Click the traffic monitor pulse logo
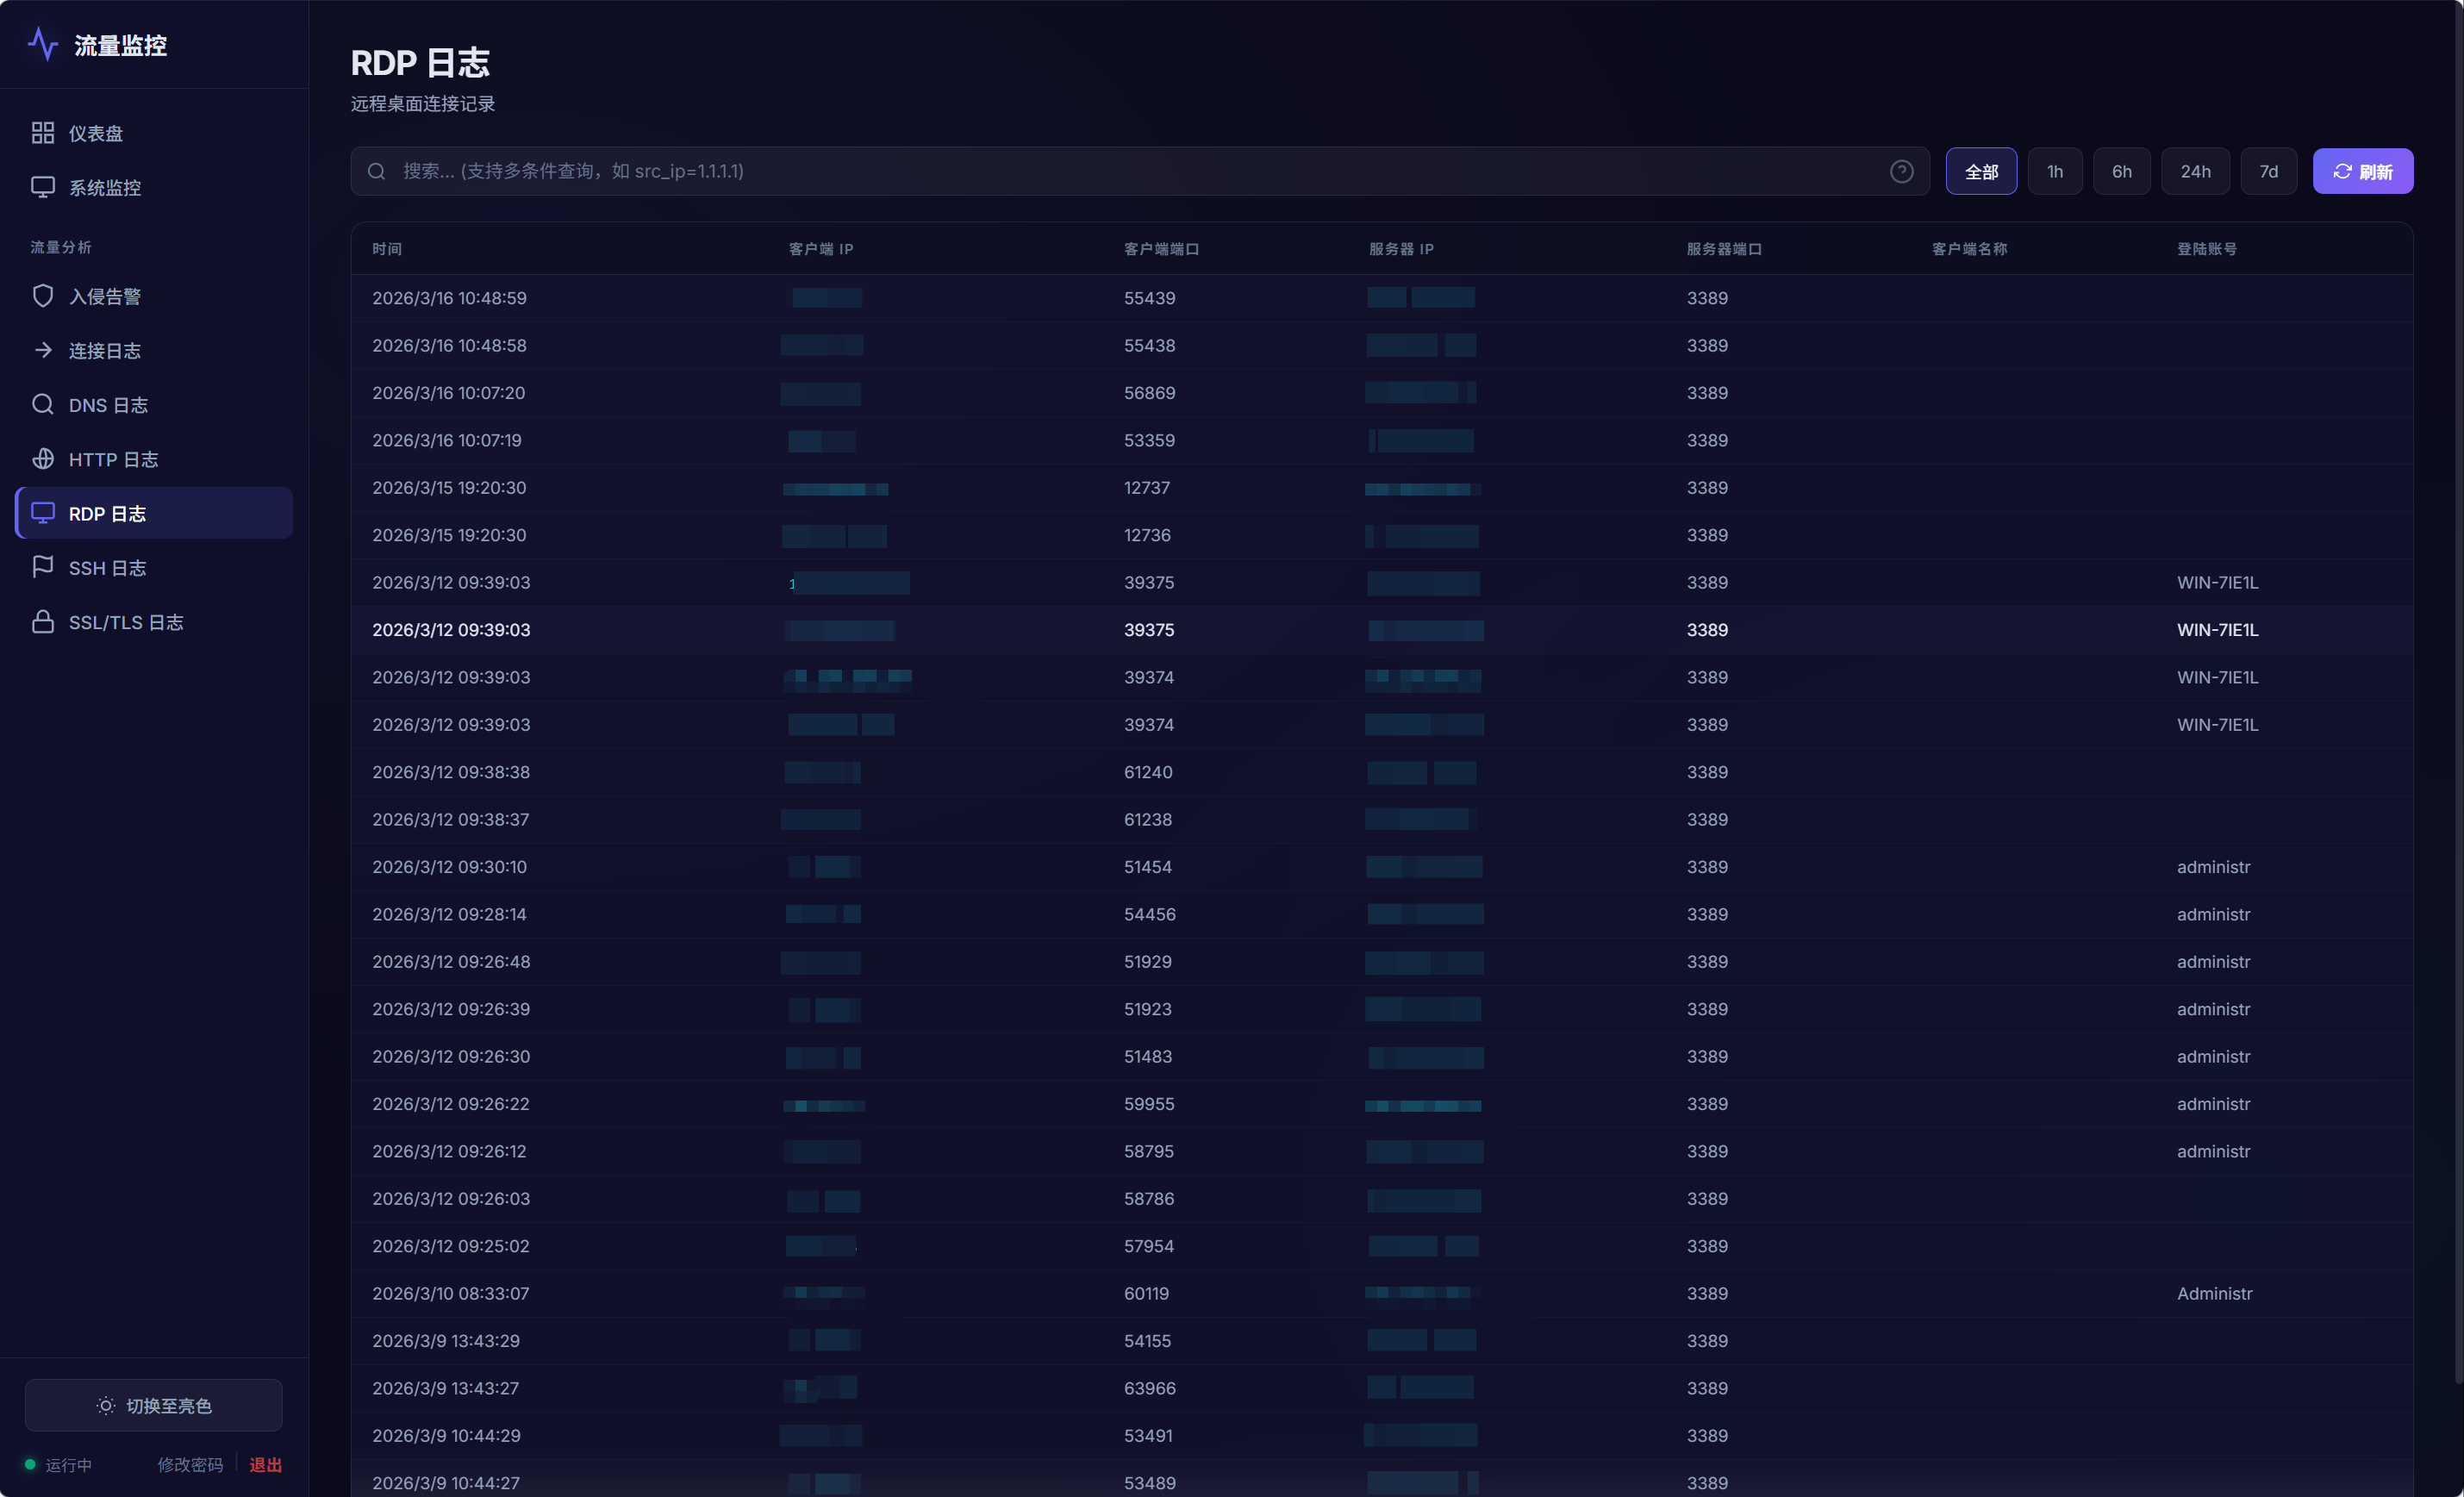This screenshot has height=1497, width=2464. 42,45
